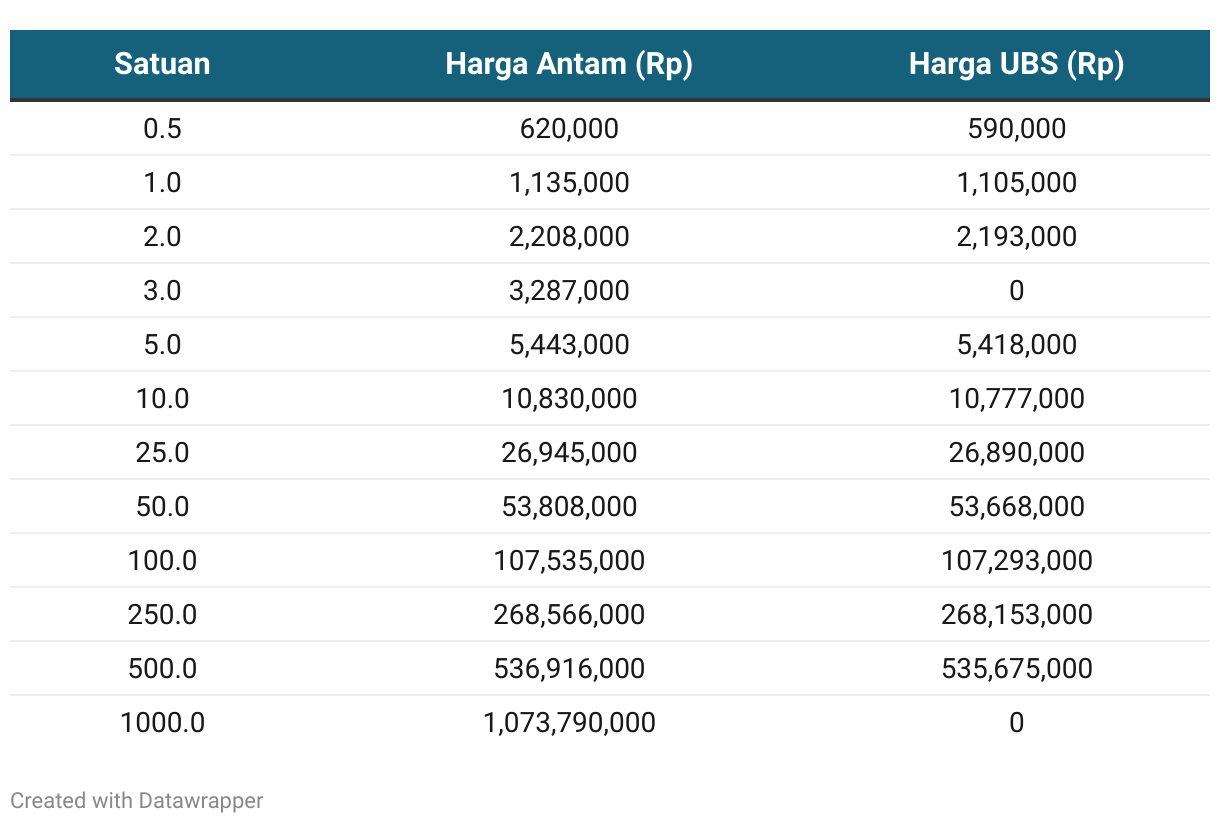This screenshot has height=824, width=1220.
Task: Click the Satuan column header
Action: 162,64
